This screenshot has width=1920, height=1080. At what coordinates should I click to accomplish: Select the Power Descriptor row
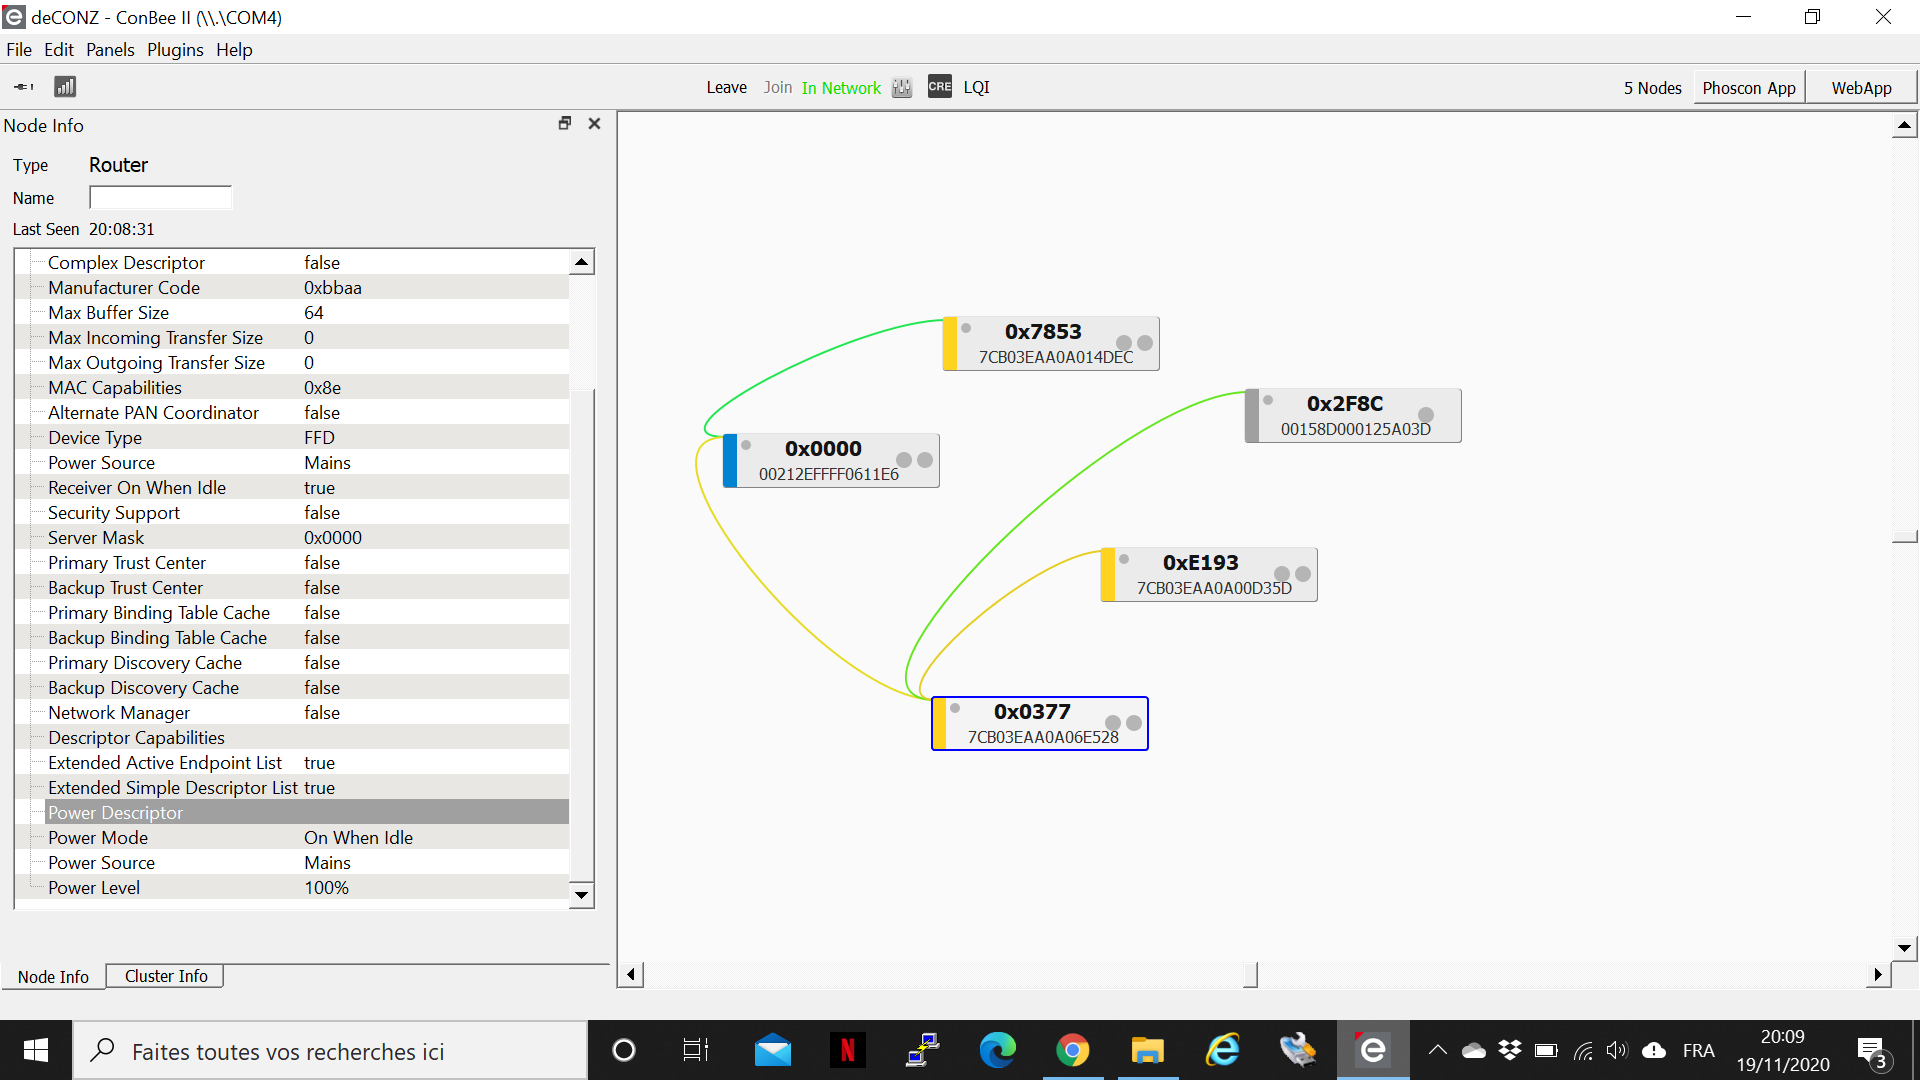tap(306, 812)
